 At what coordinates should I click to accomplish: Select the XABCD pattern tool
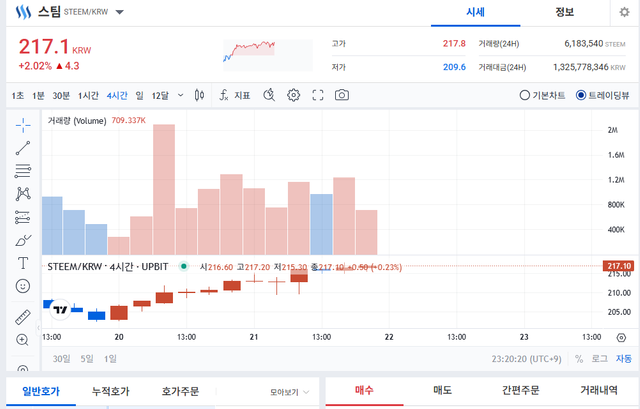coord(23,194)
